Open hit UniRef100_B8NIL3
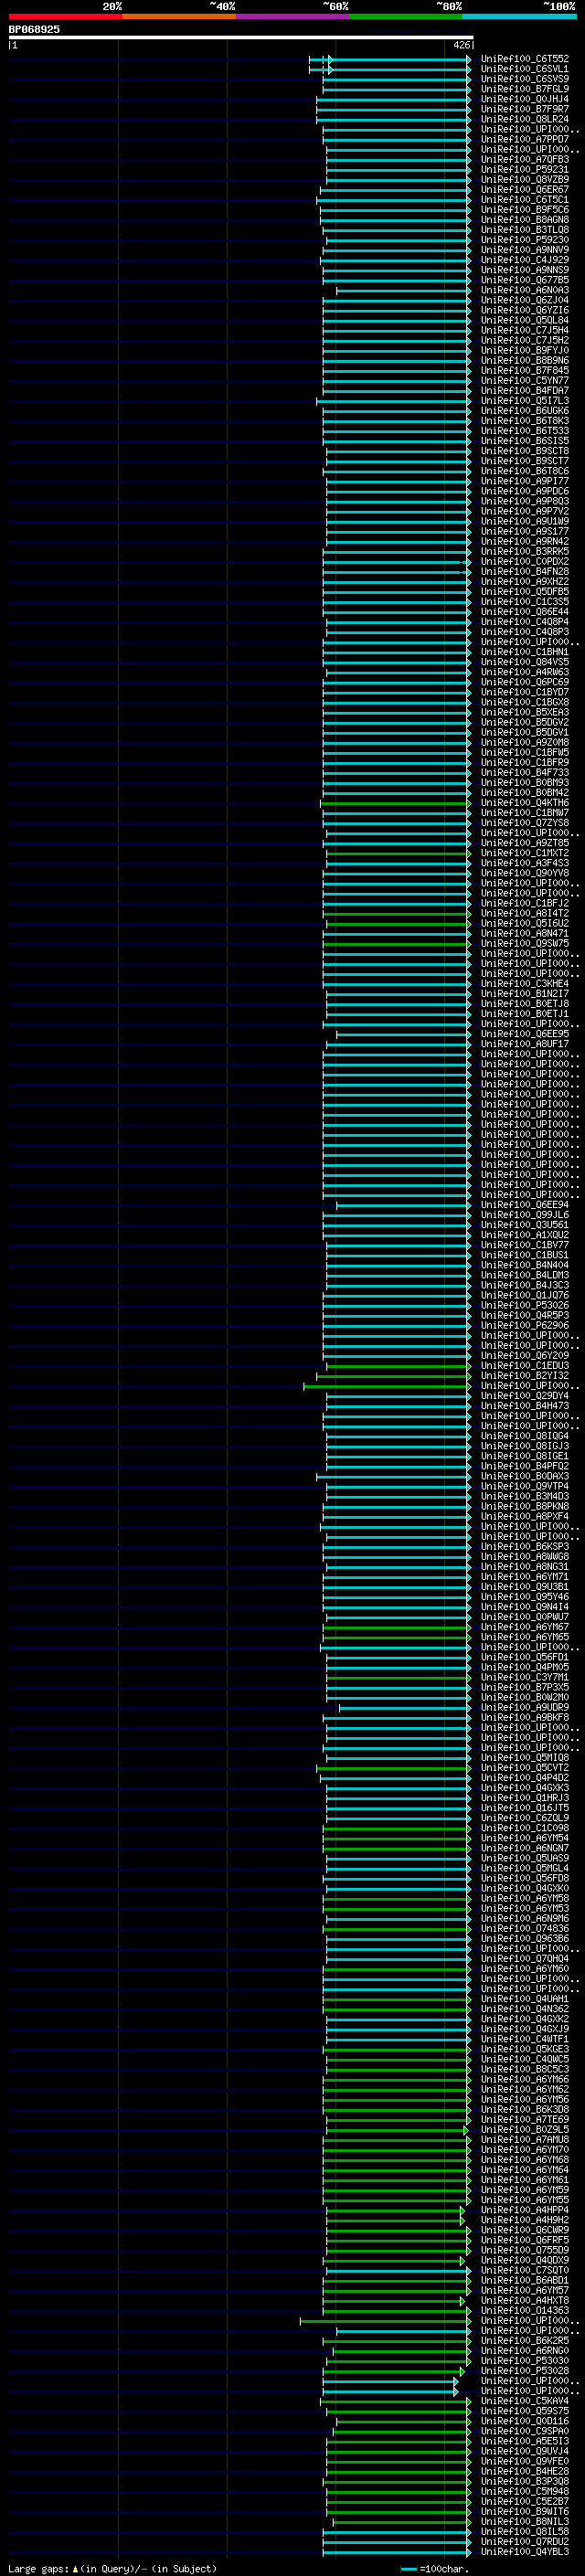585x2576 pixels. click(x=525, y=2522)
